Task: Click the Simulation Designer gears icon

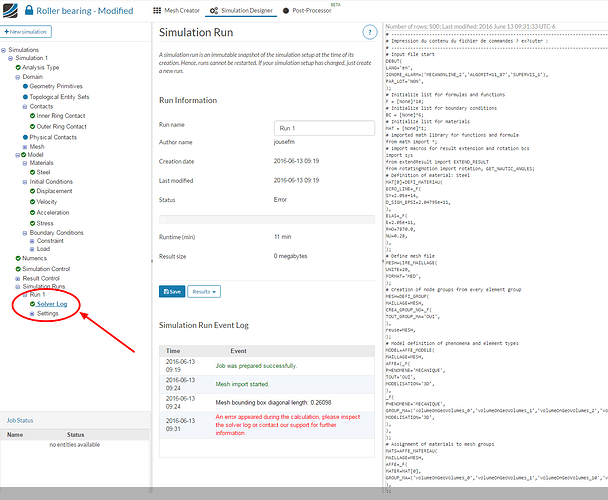Action: (214, 10)
